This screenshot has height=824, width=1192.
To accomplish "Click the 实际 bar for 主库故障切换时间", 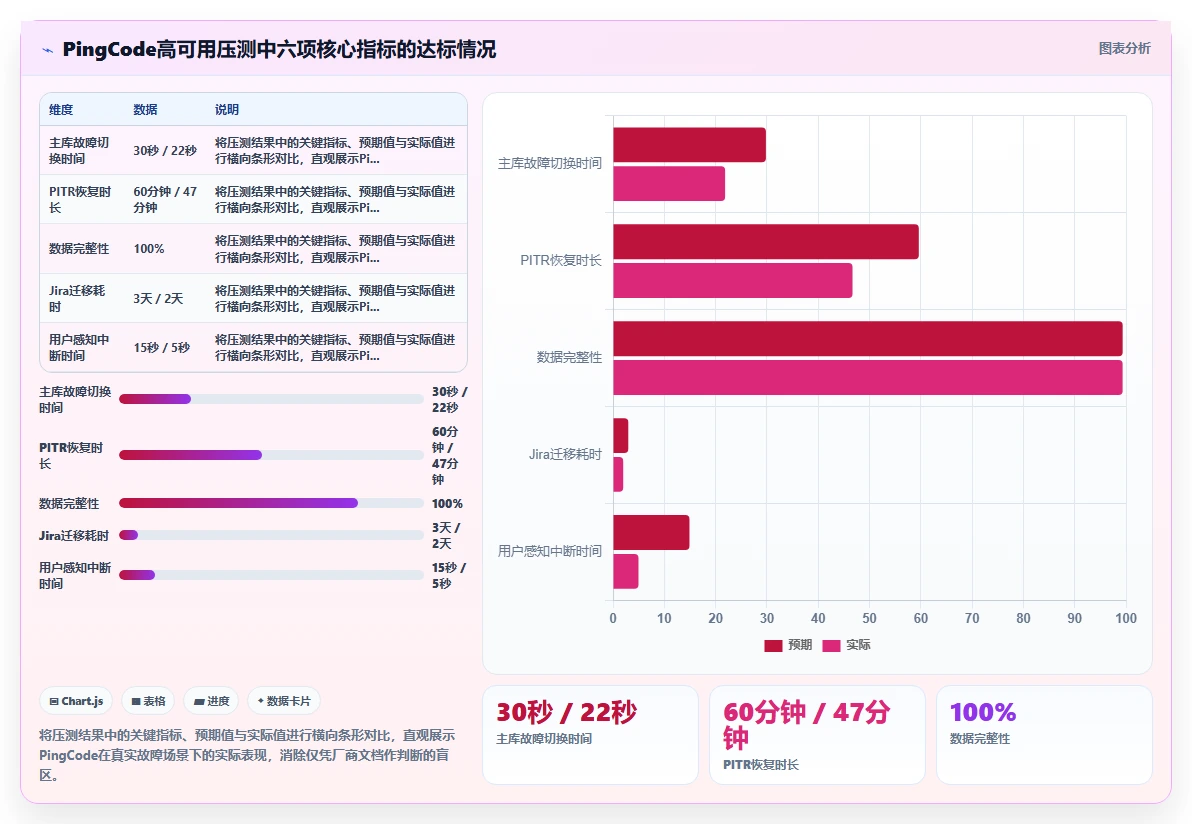I will 669,183.
